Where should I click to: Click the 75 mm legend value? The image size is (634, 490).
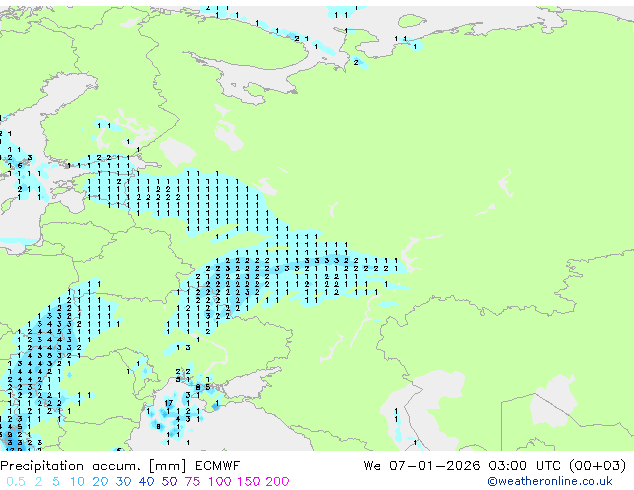[192, 482]
